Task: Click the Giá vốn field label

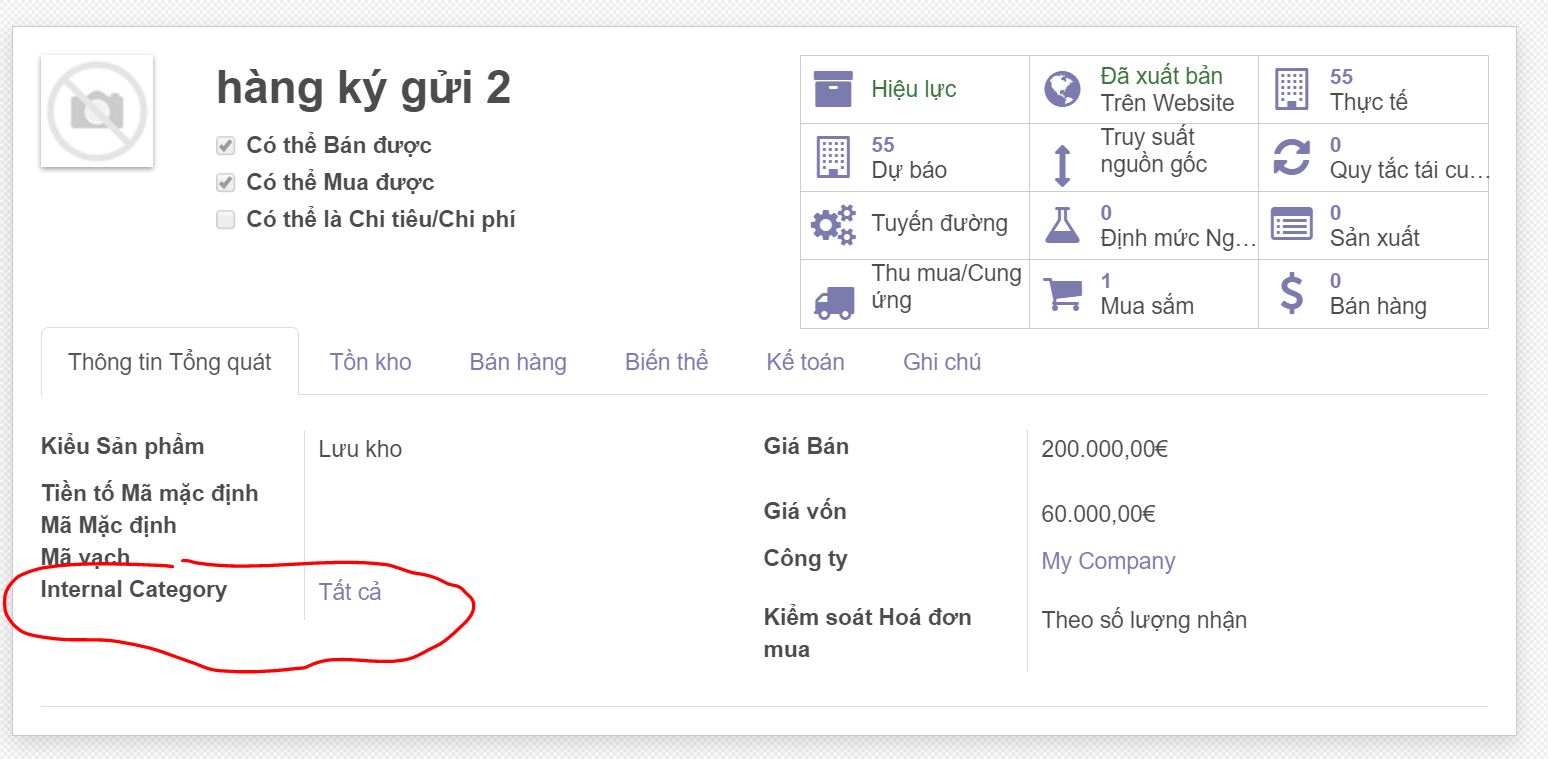Action: tap(805, 511)
